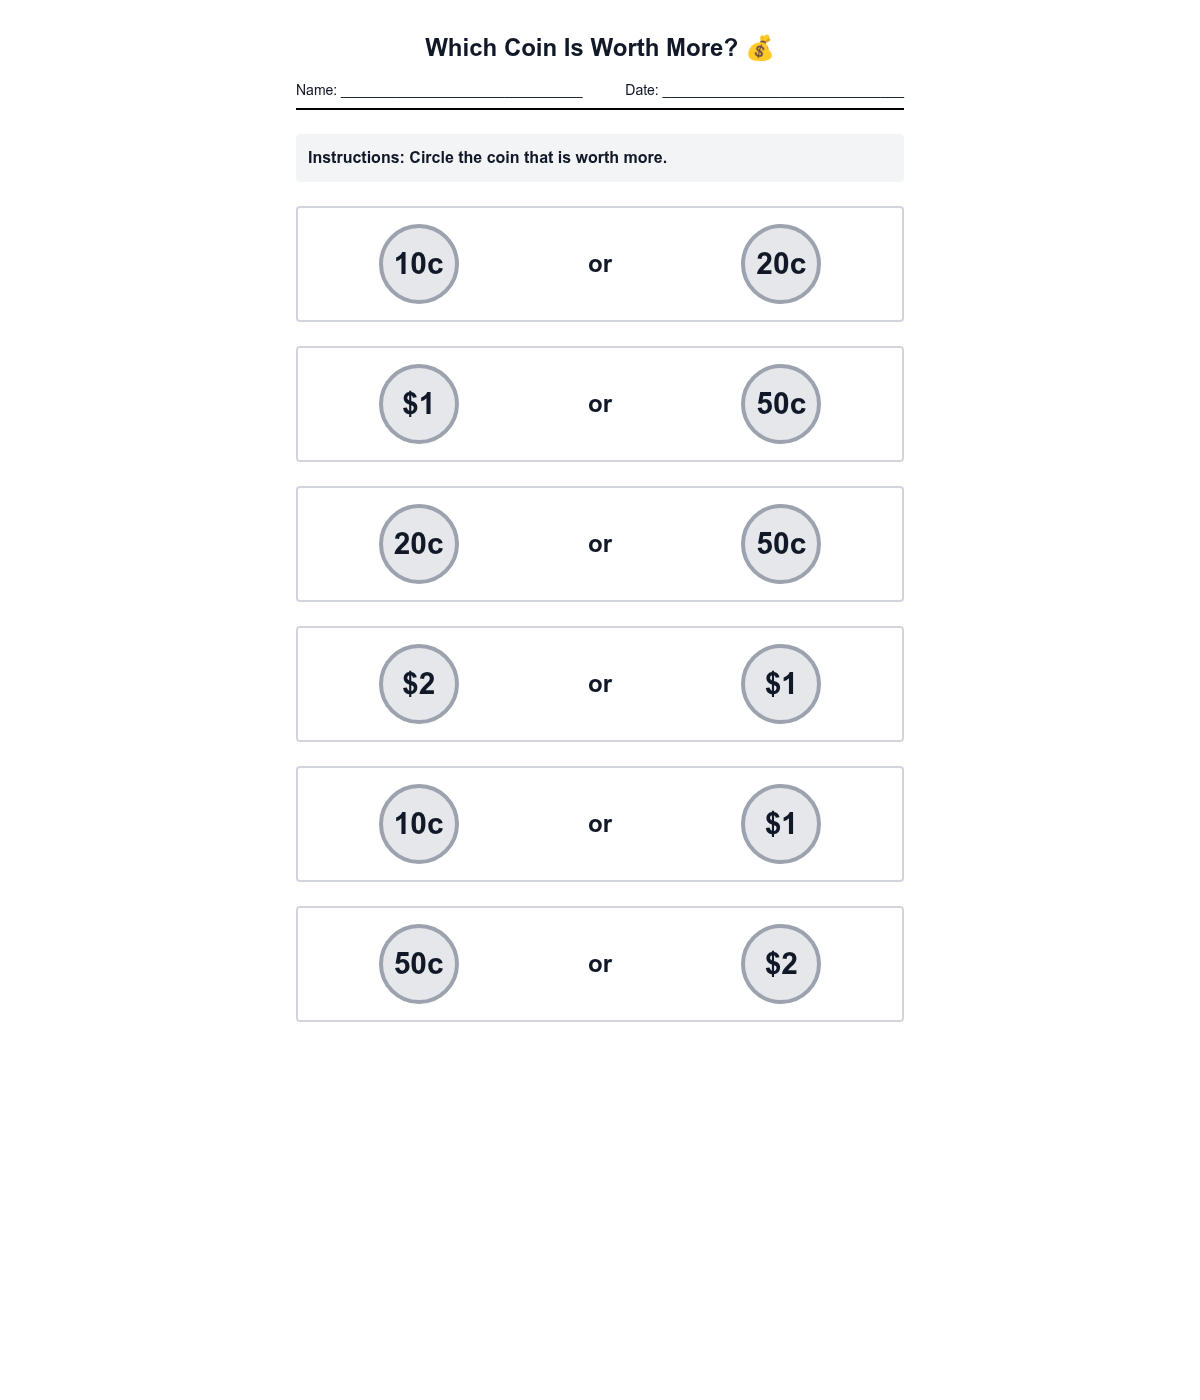Select the $2 coin in the last row
The image size is (1200, 1400).
pos(781,964)
